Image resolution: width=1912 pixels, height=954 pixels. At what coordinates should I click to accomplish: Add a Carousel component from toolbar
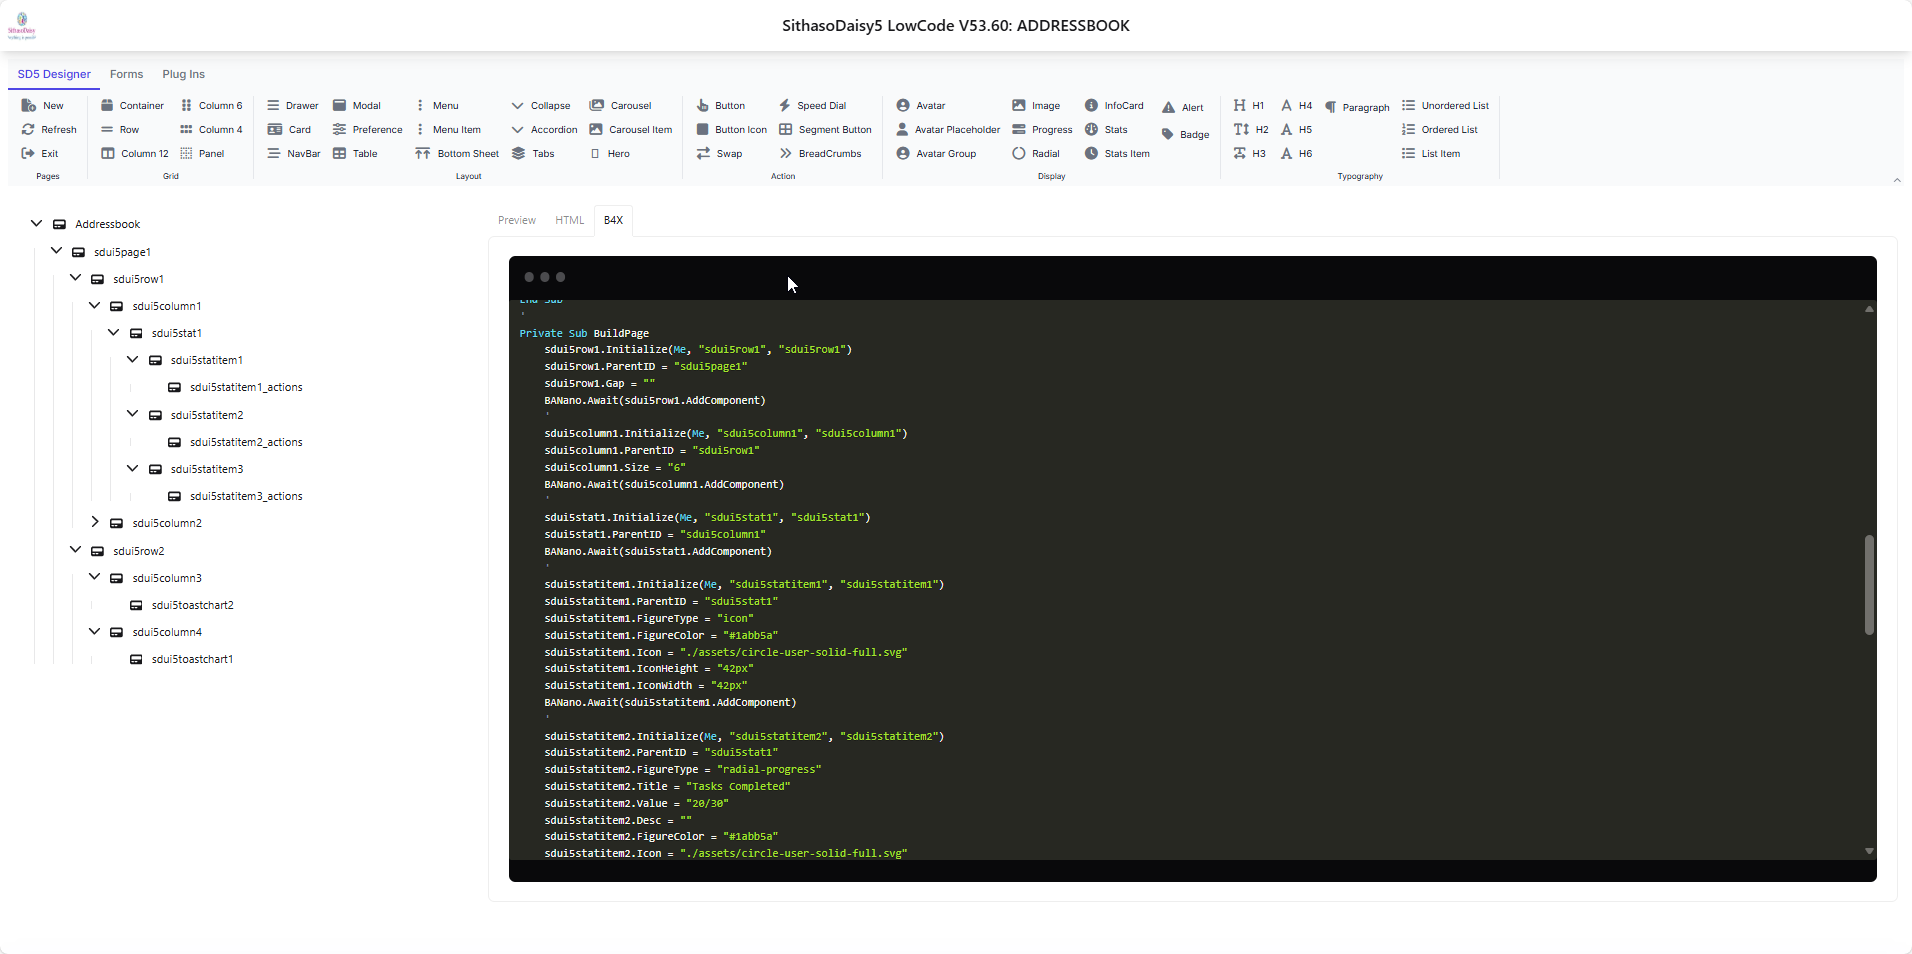click(597, 106)
